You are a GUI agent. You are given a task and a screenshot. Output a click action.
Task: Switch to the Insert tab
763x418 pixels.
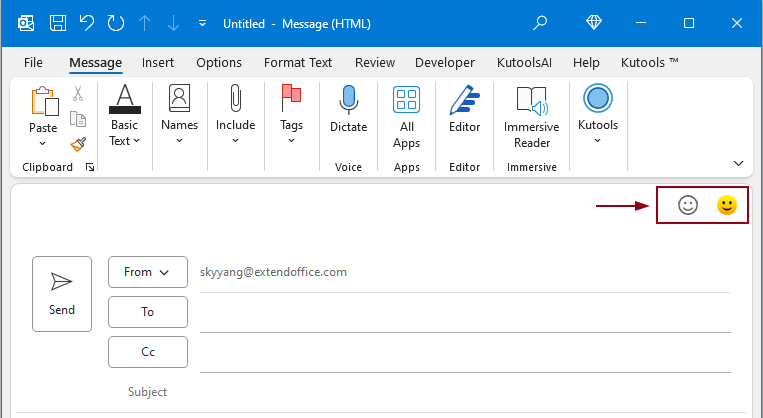coord(158,62)
